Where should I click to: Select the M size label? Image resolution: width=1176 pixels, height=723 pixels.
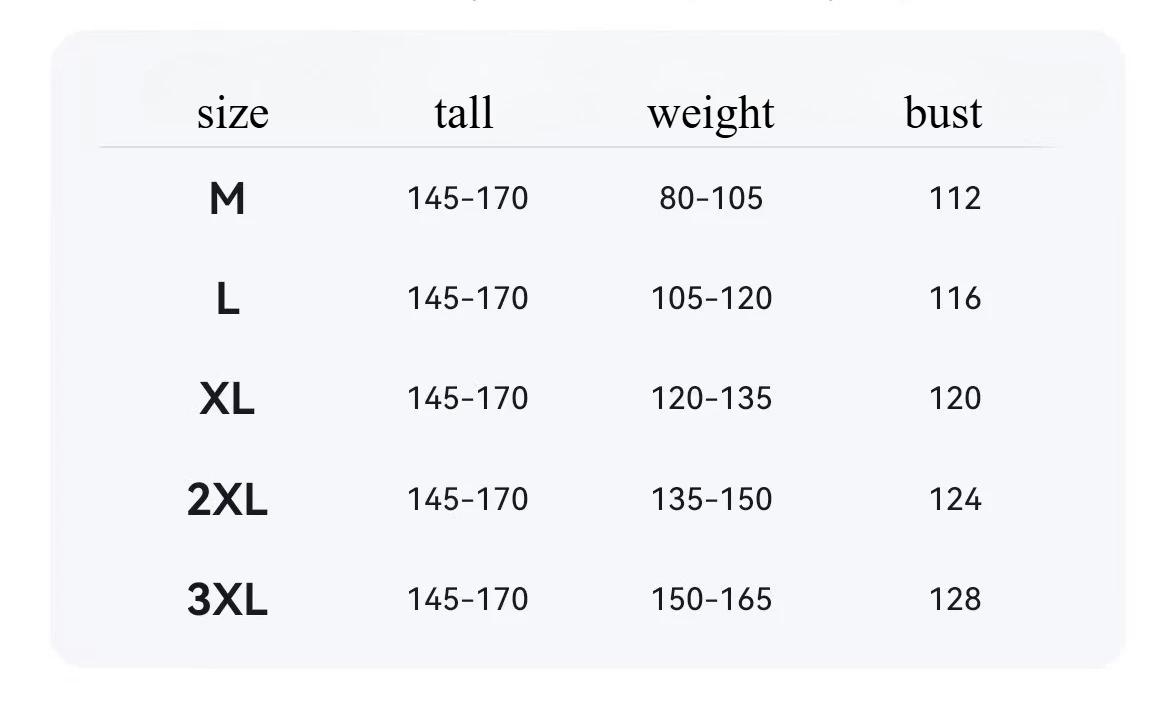coord(227,199)
